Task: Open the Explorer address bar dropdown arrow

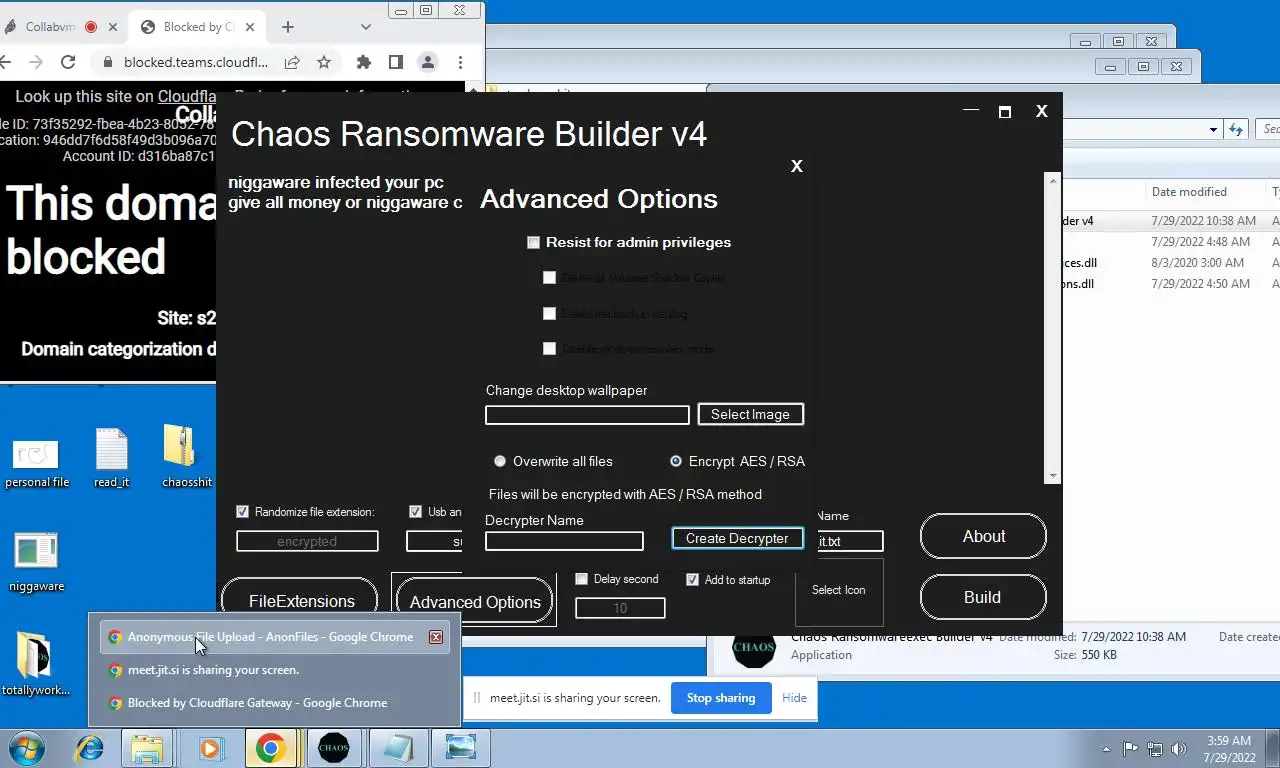Action: click(x=1213, y=129)
